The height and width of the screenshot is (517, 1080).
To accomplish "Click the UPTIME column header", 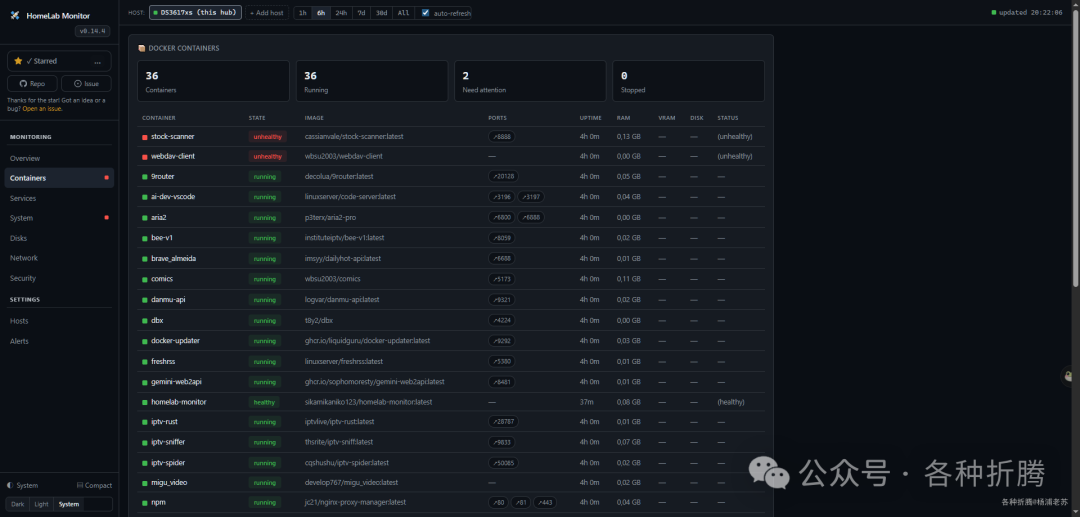I will pos(590,118).
